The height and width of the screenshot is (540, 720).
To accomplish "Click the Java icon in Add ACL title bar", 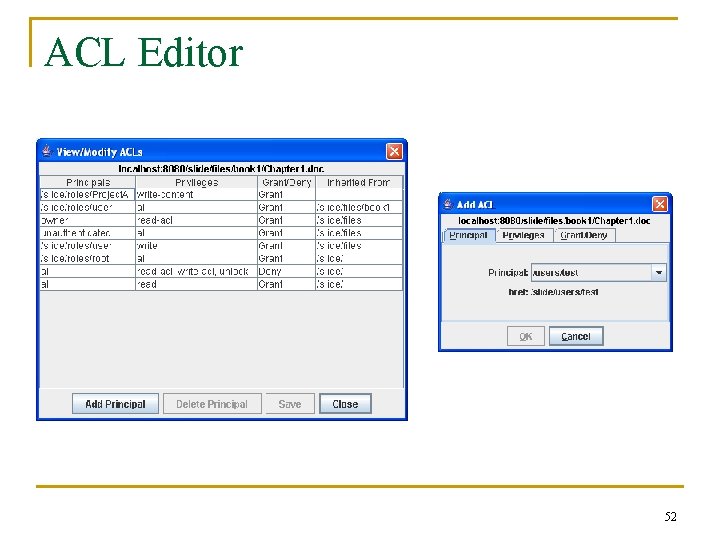I will (448, 204).
